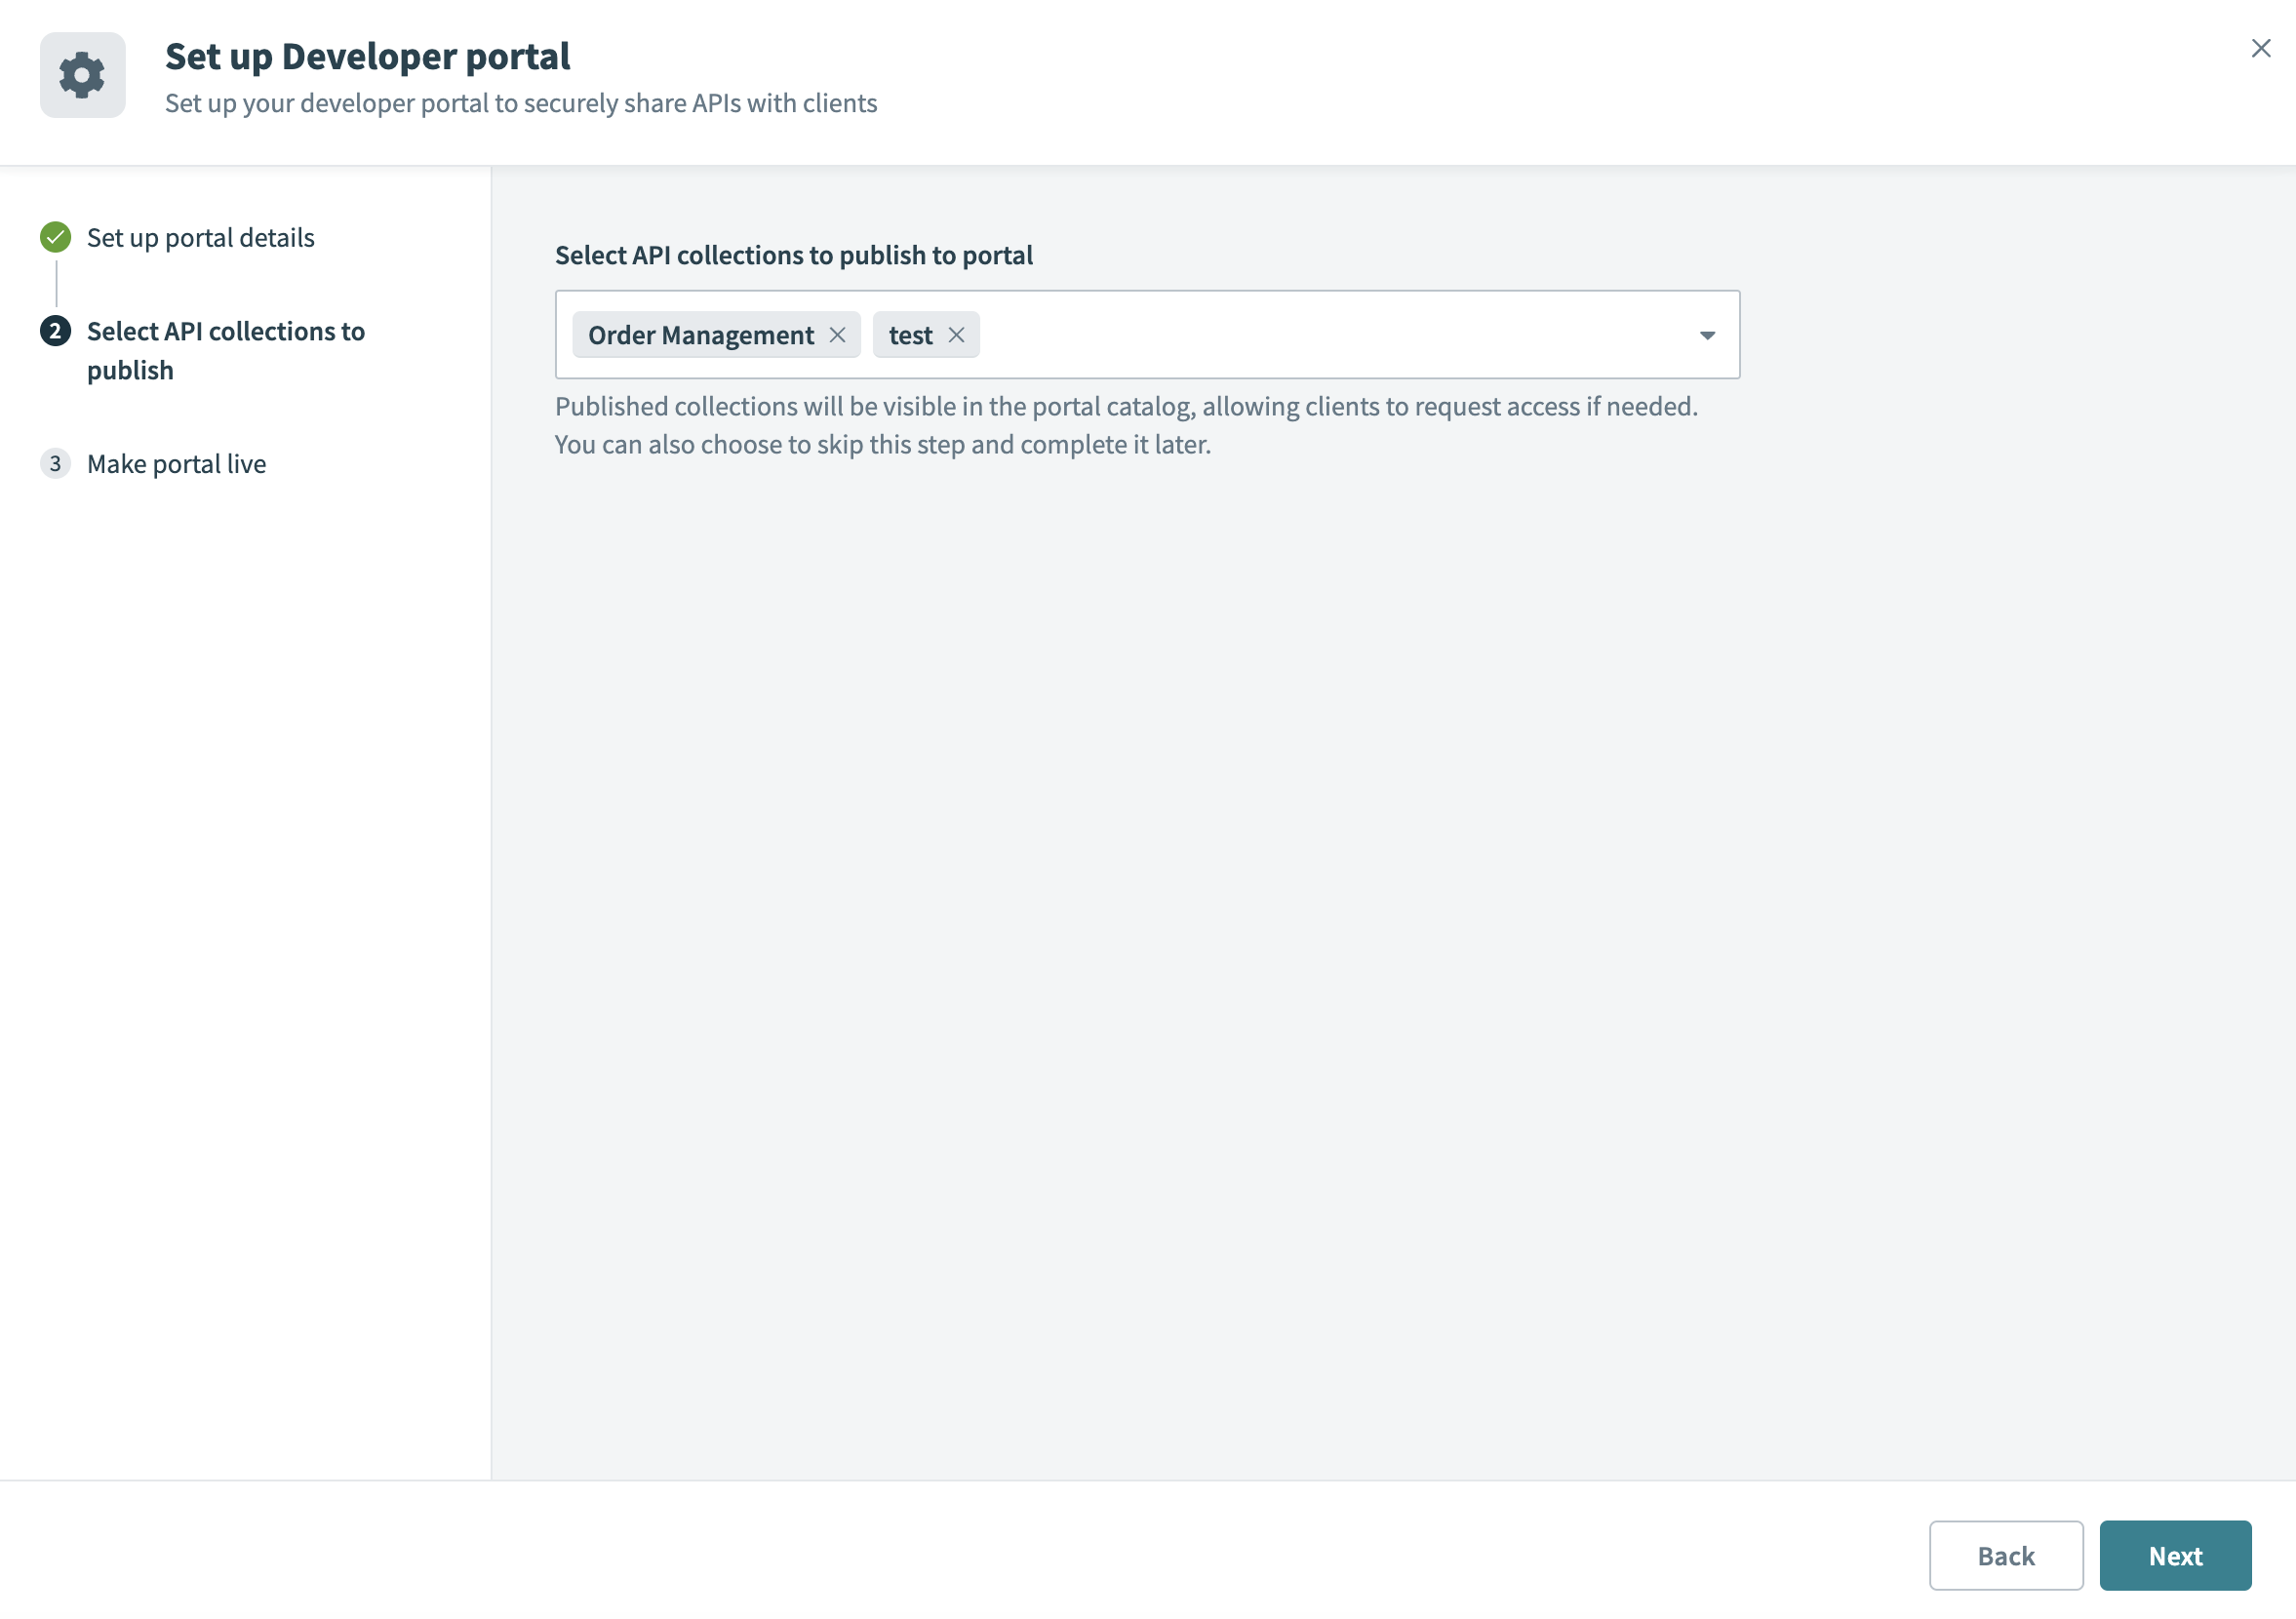Viewport: 2296px width, 1619px height.
Task: Click the step 3 number badge
Action: click(55, 463)
